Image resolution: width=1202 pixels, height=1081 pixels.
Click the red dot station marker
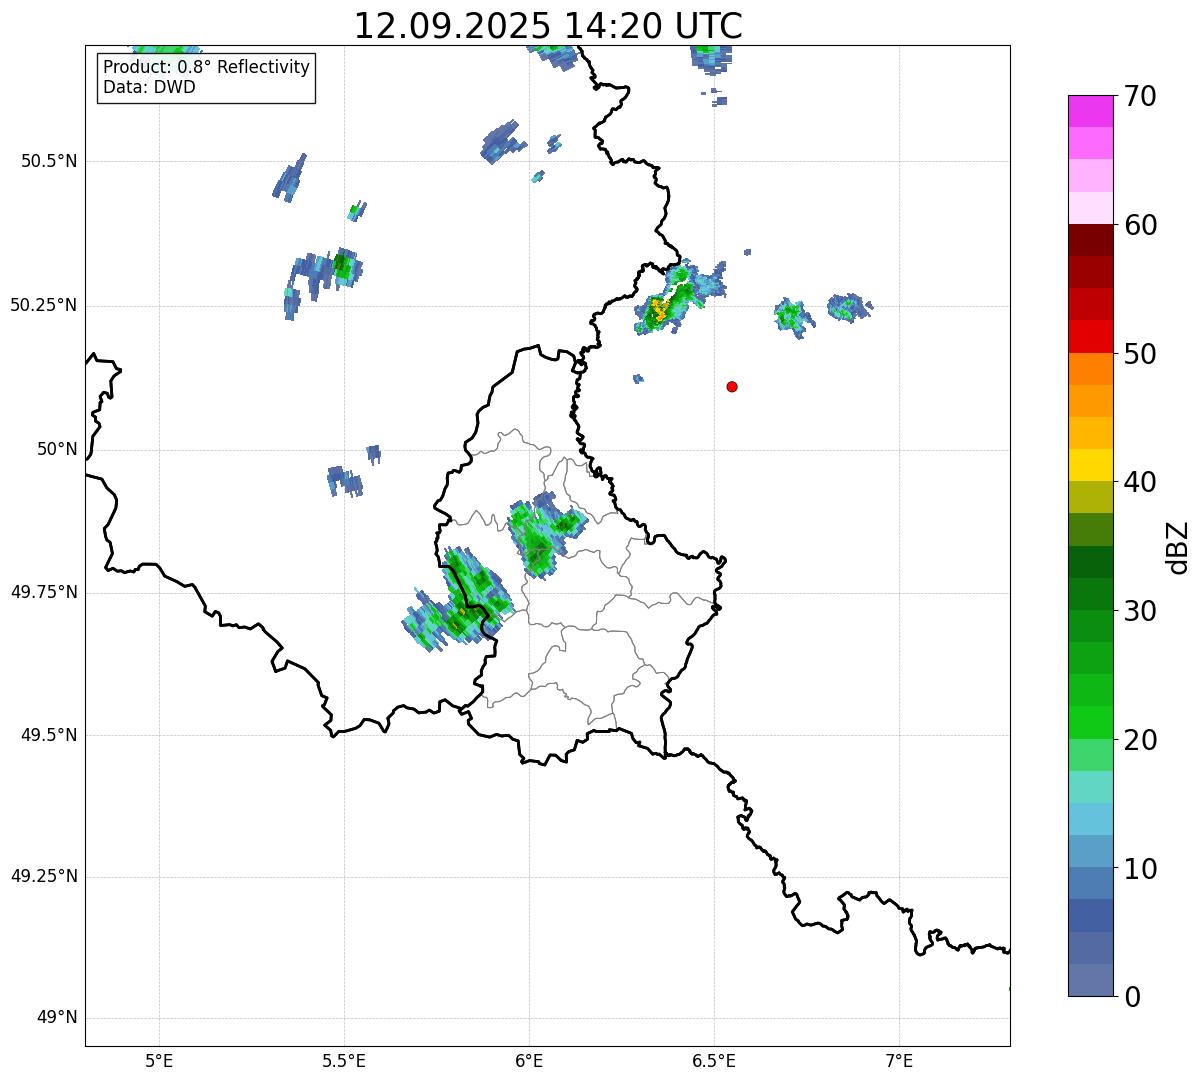pyautogui.click(x=732, y=387)
